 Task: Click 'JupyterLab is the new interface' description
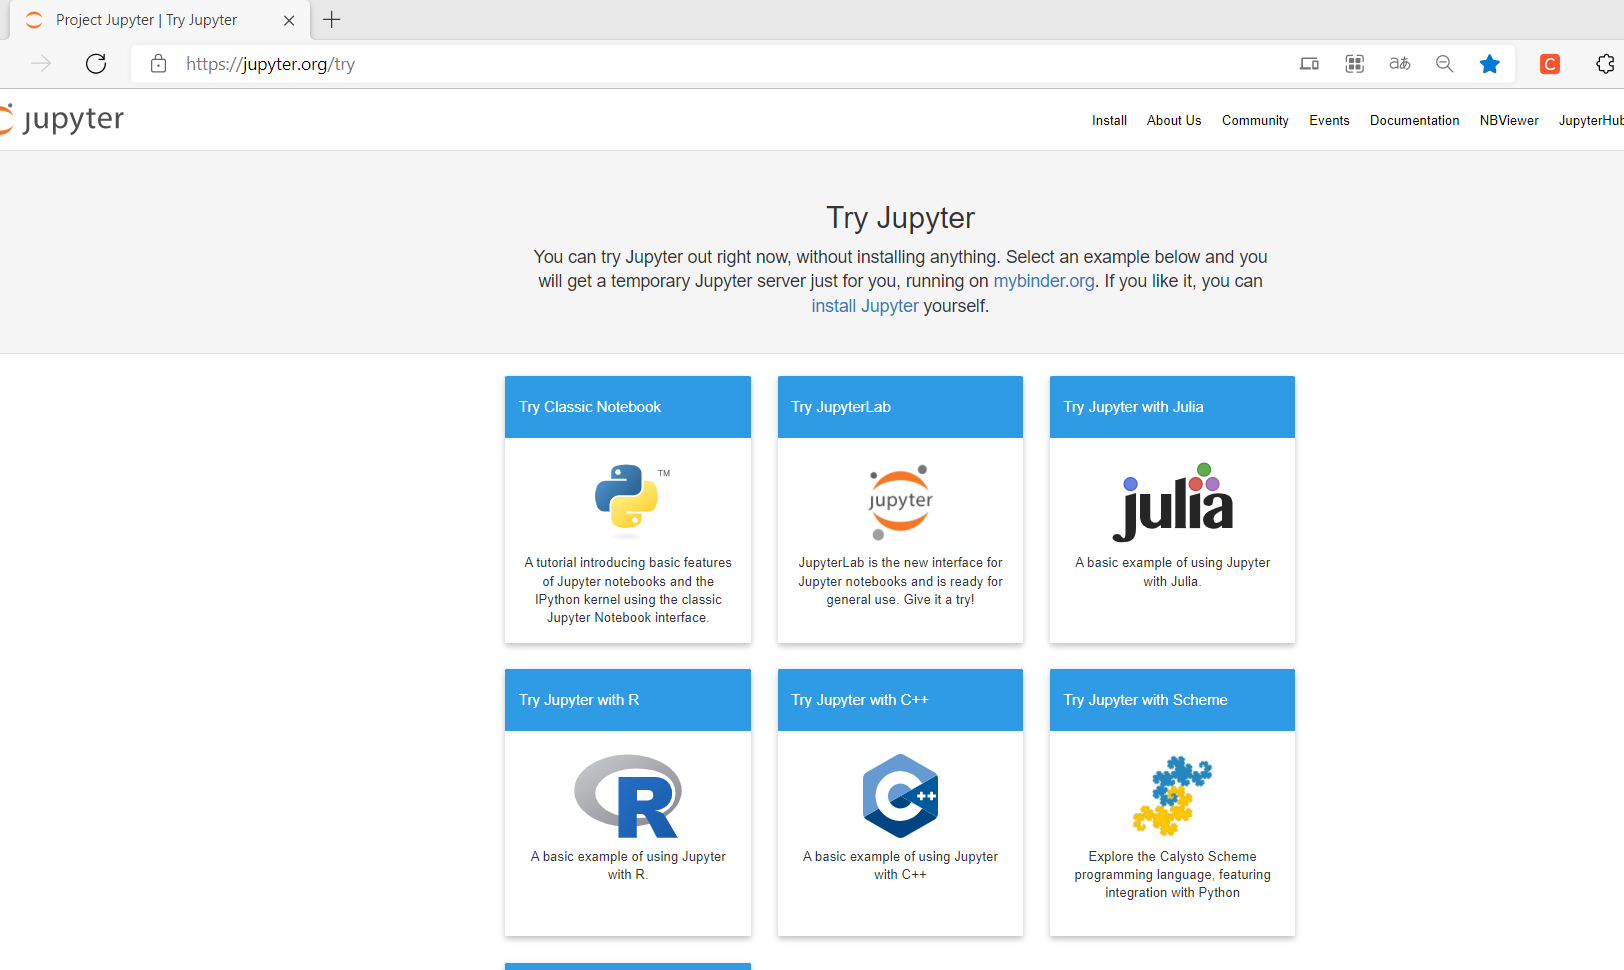900,581
